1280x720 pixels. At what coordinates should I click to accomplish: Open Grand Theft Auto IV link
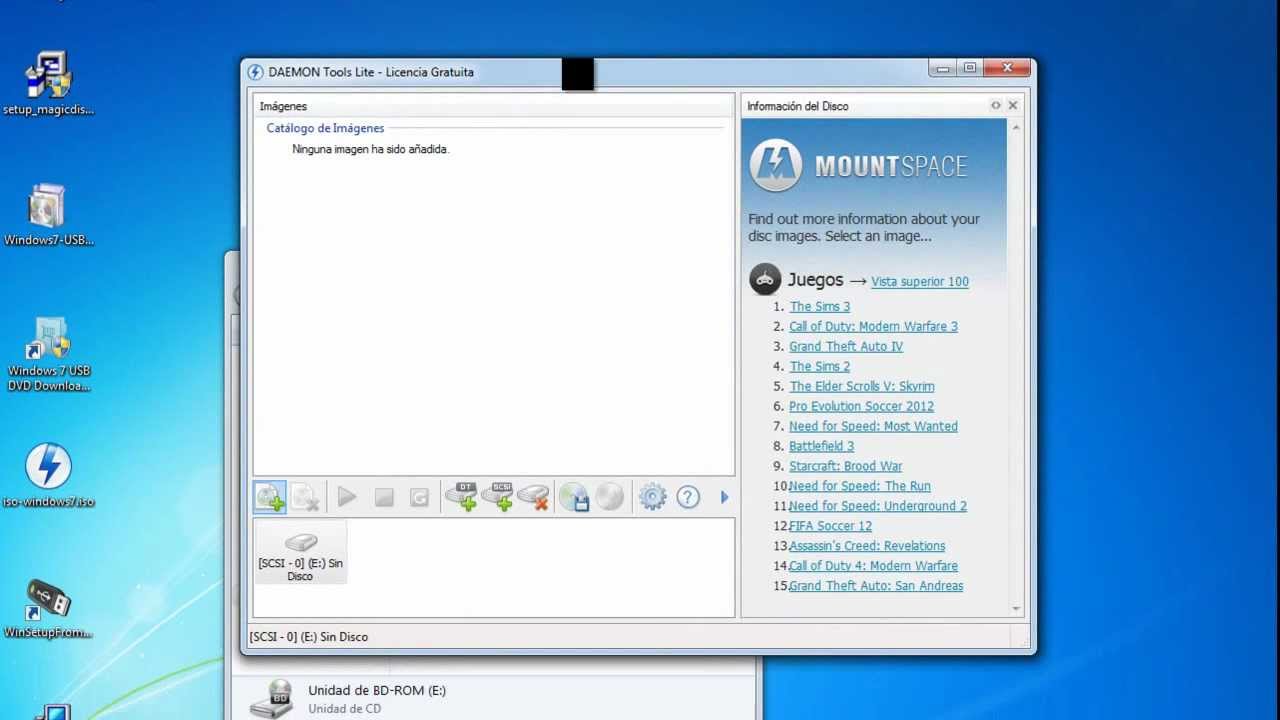click(x=846, y=347)
